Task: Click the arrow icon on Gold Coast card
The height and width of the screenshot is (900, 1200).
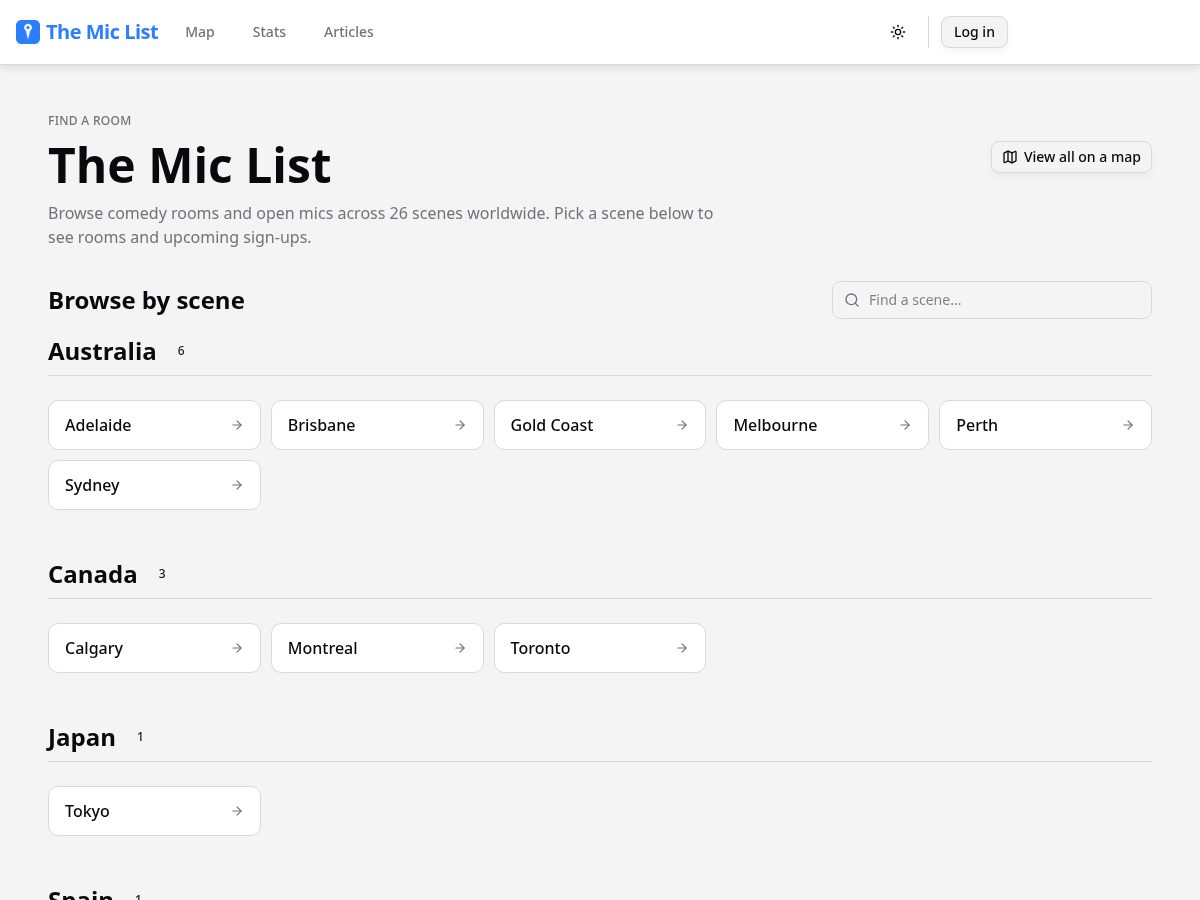Action: 682,425
